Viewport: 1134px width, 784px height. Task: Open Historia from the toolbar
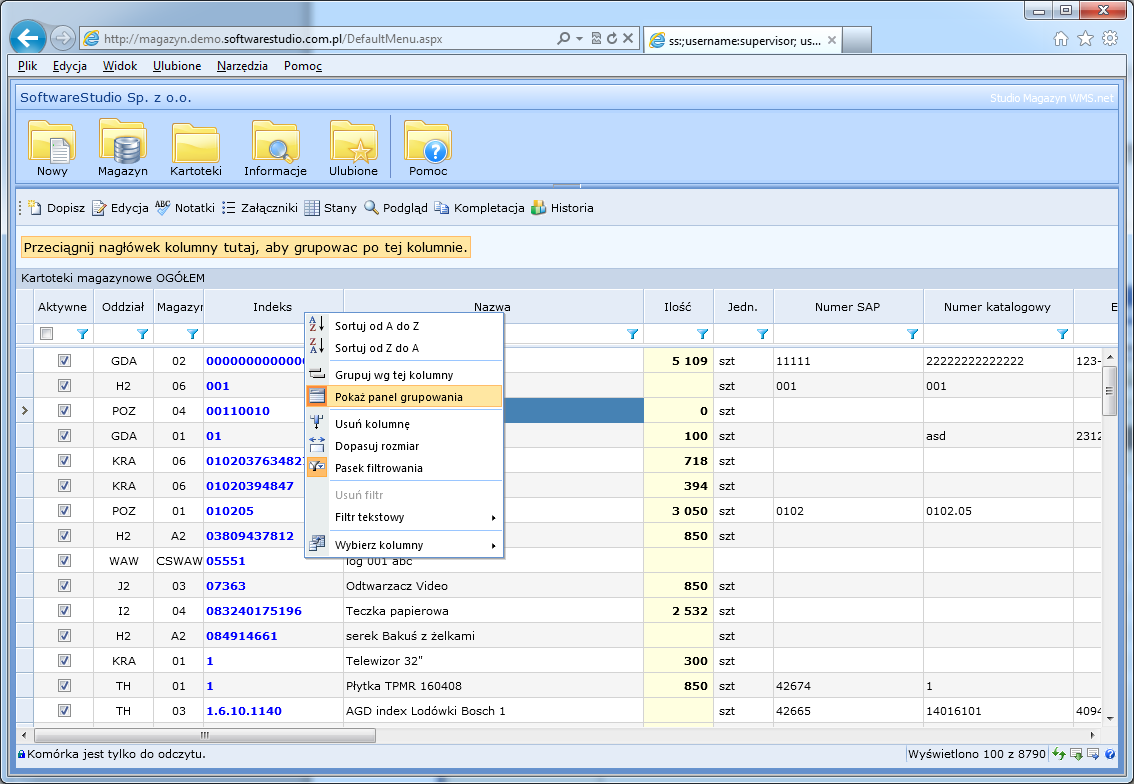point(562,208)
